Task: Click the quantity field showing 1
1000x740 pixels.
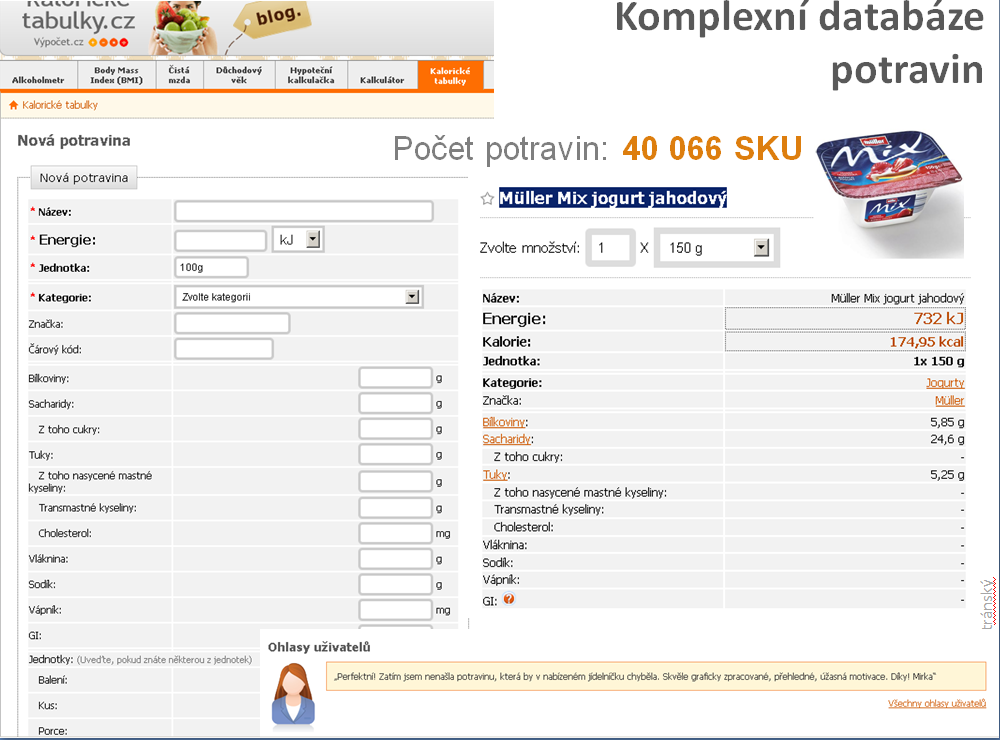Action: tap(610, 248)
